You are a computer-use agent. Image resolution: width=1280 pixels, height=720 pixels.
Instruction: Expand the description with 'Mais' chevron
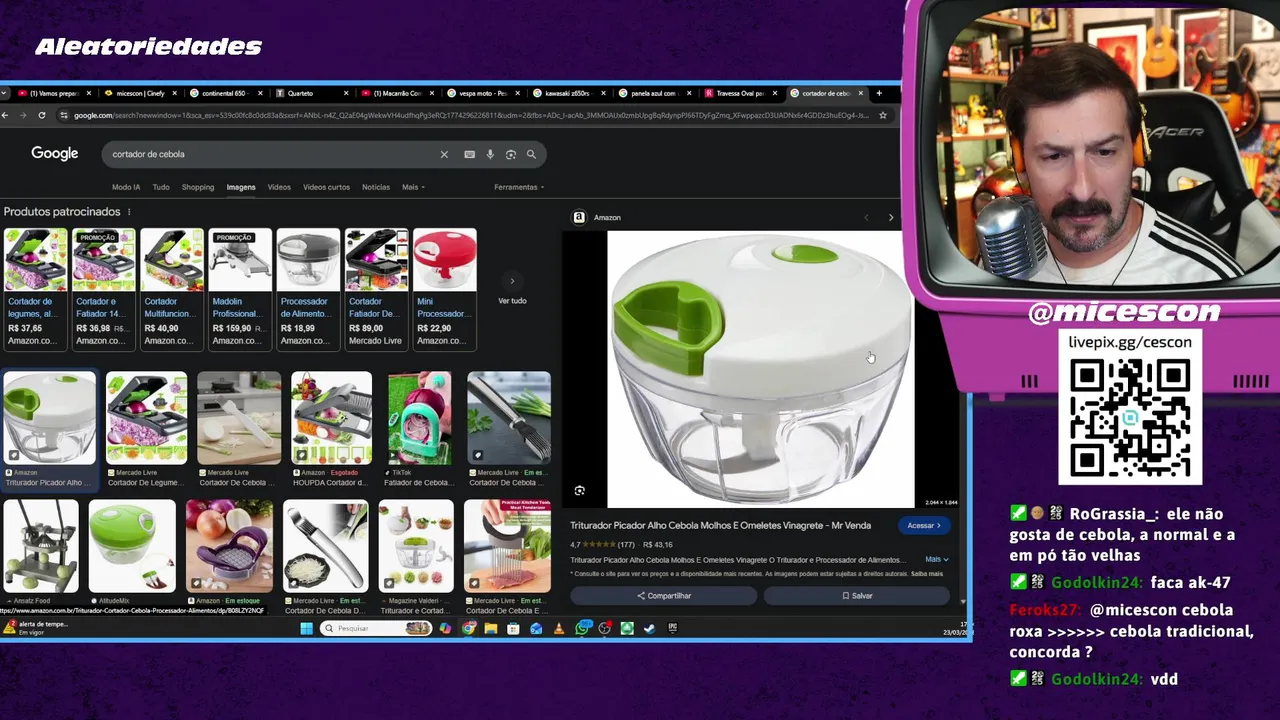pyautogui.click(x=937, y=560)
